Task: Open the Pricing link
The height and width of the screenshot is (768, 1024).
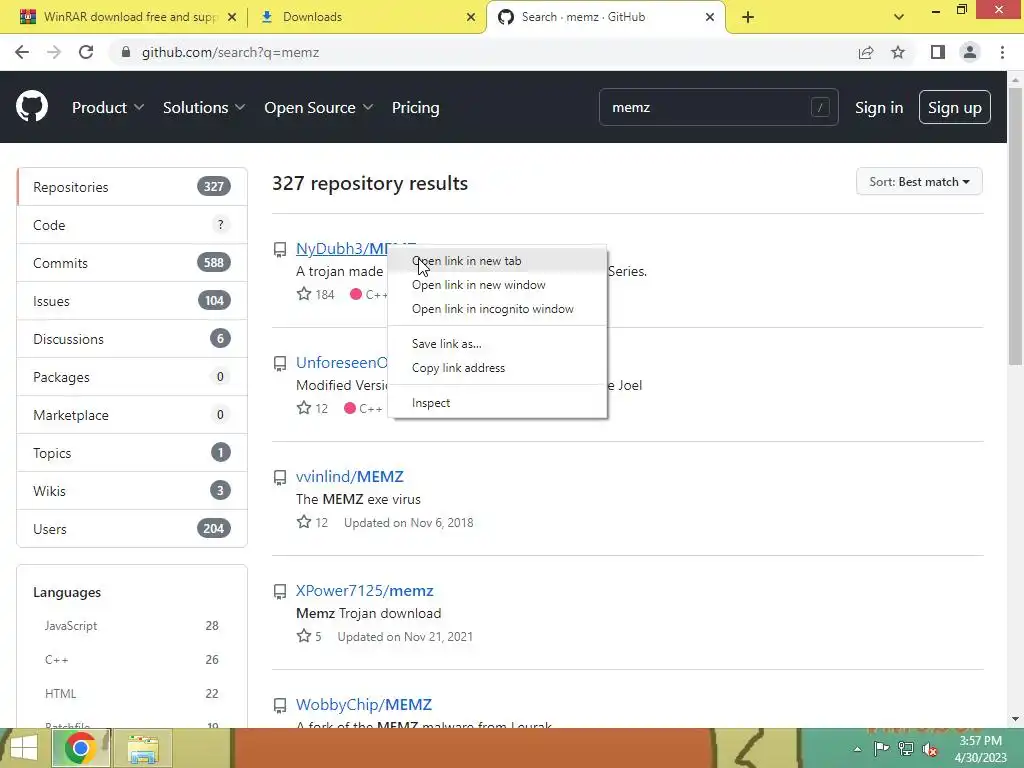Action: pyautogui.click(x=415, y=107)
